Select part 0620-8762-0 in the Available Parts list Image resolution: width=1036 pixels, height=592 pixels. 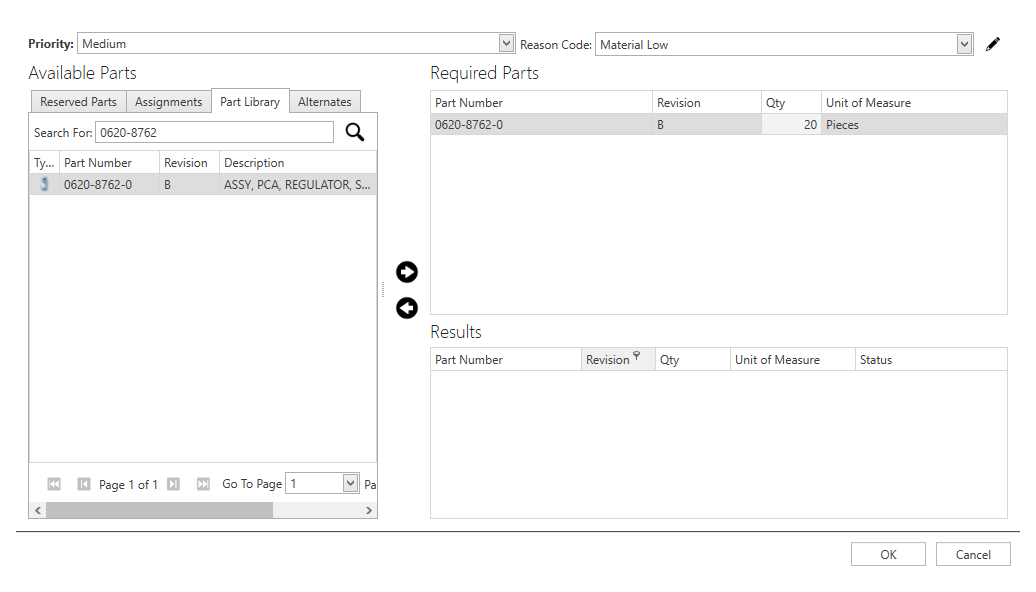coord(203,184)
